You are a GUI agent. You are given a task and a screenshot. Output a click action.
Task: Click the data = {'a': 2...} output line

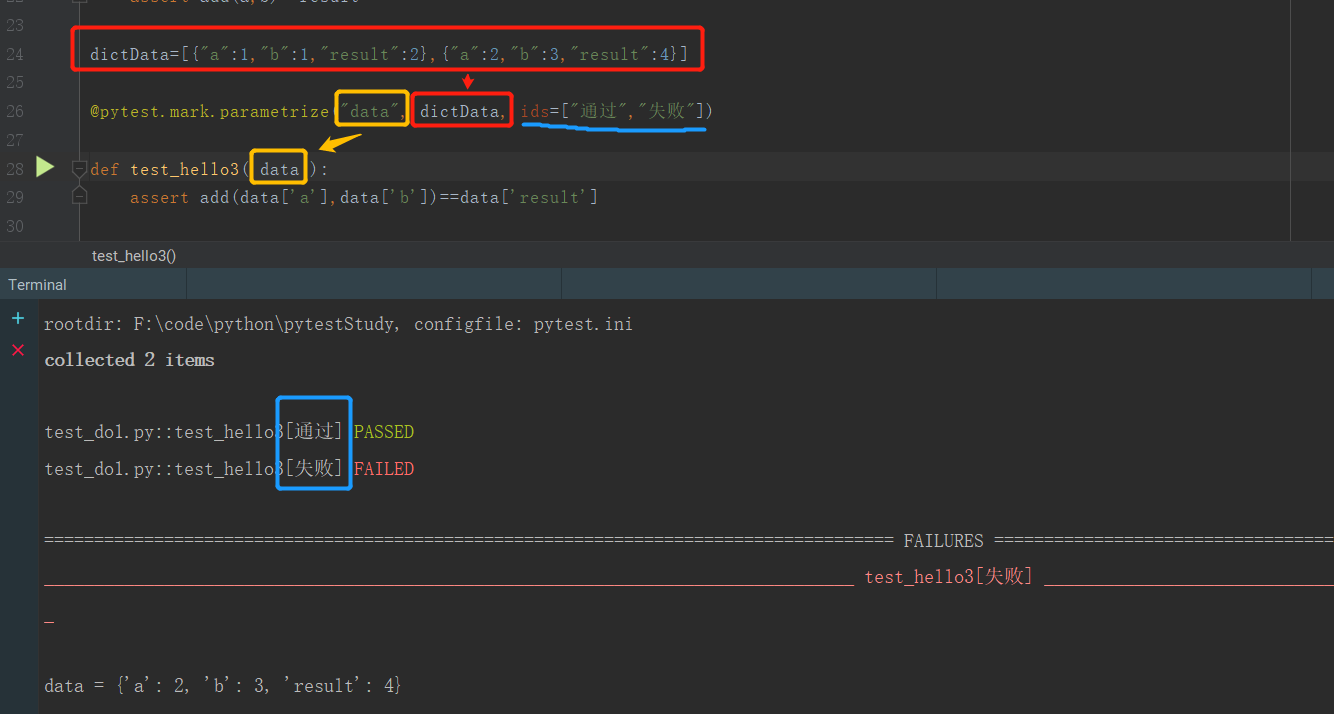tap(223, 685)
